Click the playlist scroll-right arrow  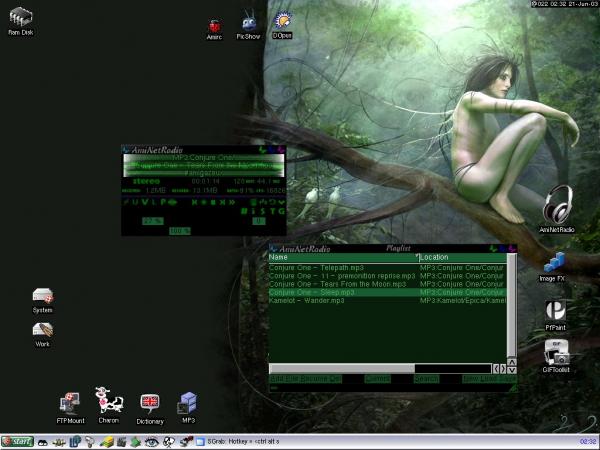pyautogui.click(x=503, y=369)
